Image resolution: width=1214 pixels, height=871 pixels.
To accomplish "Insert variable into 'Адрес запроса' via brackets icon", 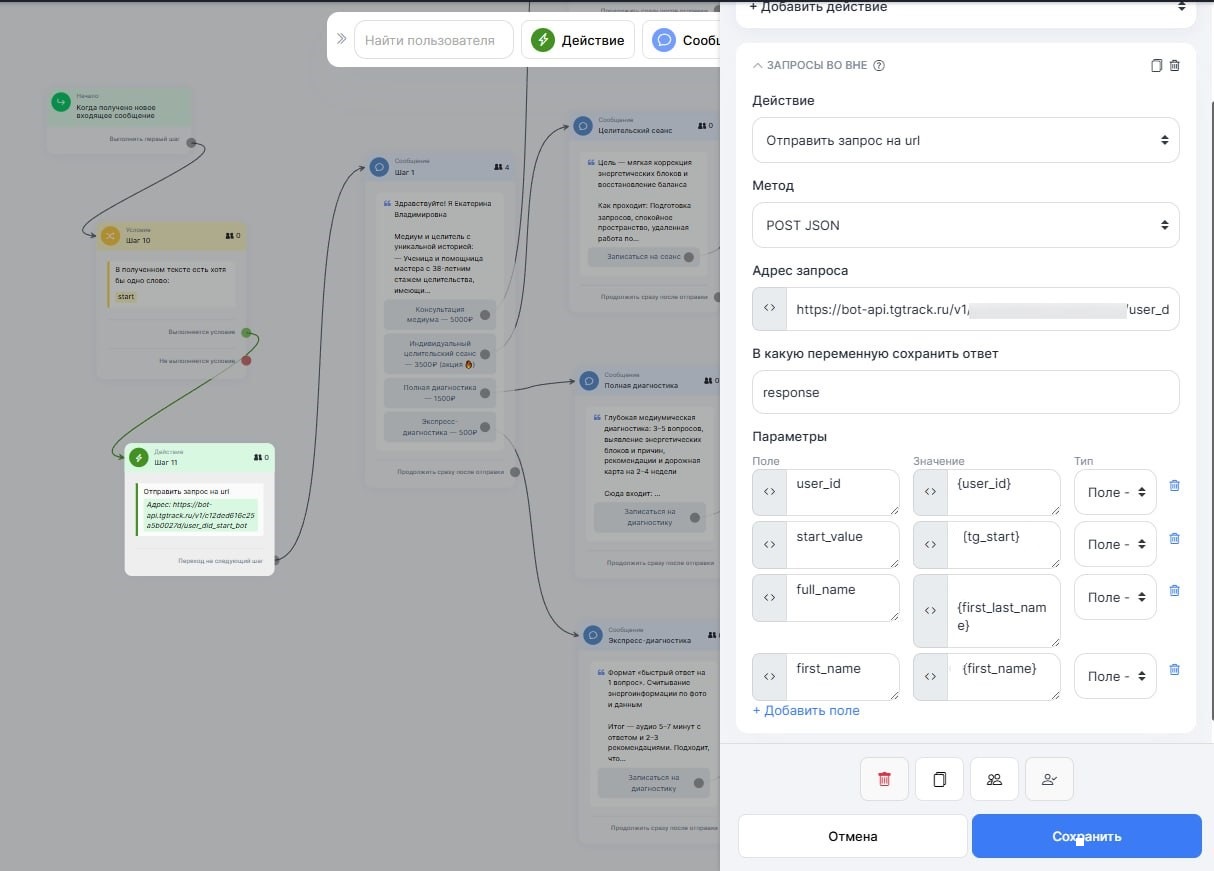I will 769,309.
